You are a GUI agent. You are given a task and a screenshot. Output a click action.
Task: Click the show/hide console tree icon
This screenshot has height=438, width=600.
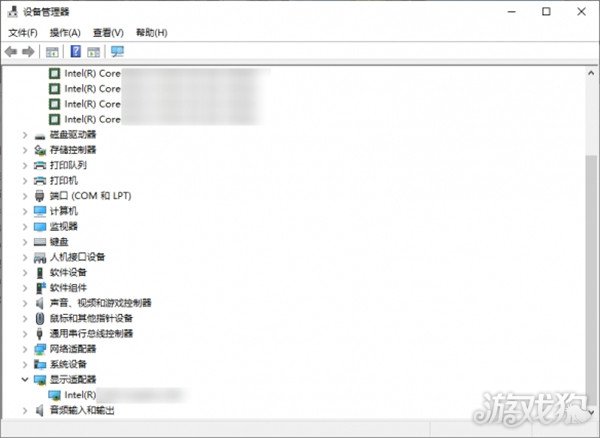point(52,52)
